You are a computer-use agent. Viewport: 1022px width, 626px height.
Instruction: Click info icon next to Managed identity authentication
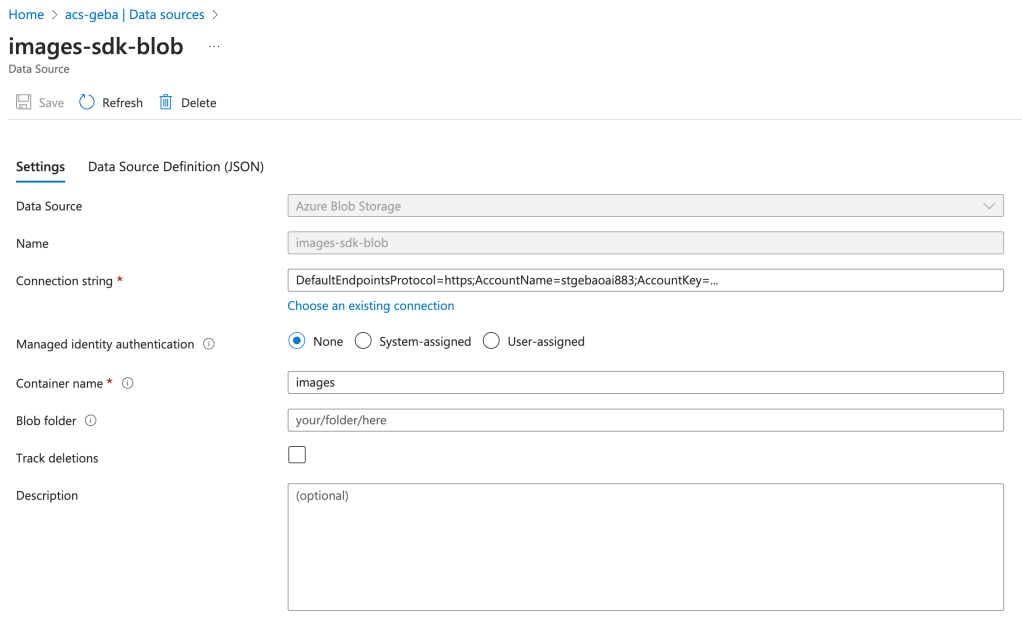(x=209, y=344)
